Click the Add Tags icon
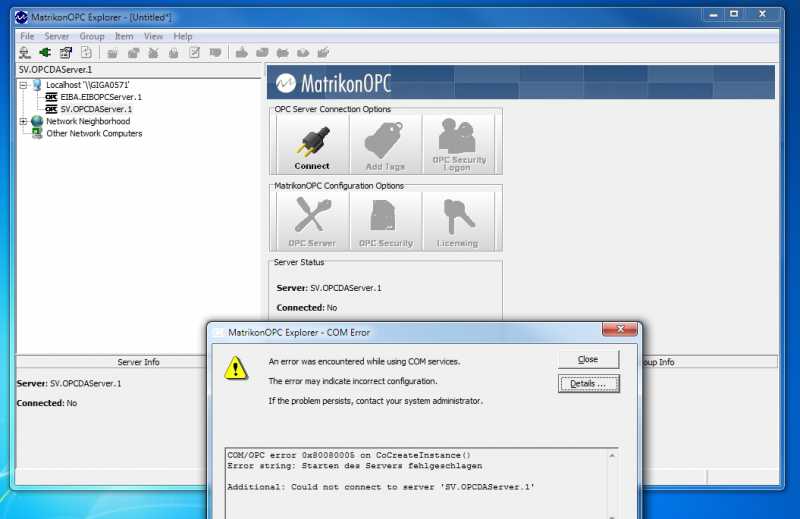The image size is (800, 519). pyautogui.click(x=385, y=144)
